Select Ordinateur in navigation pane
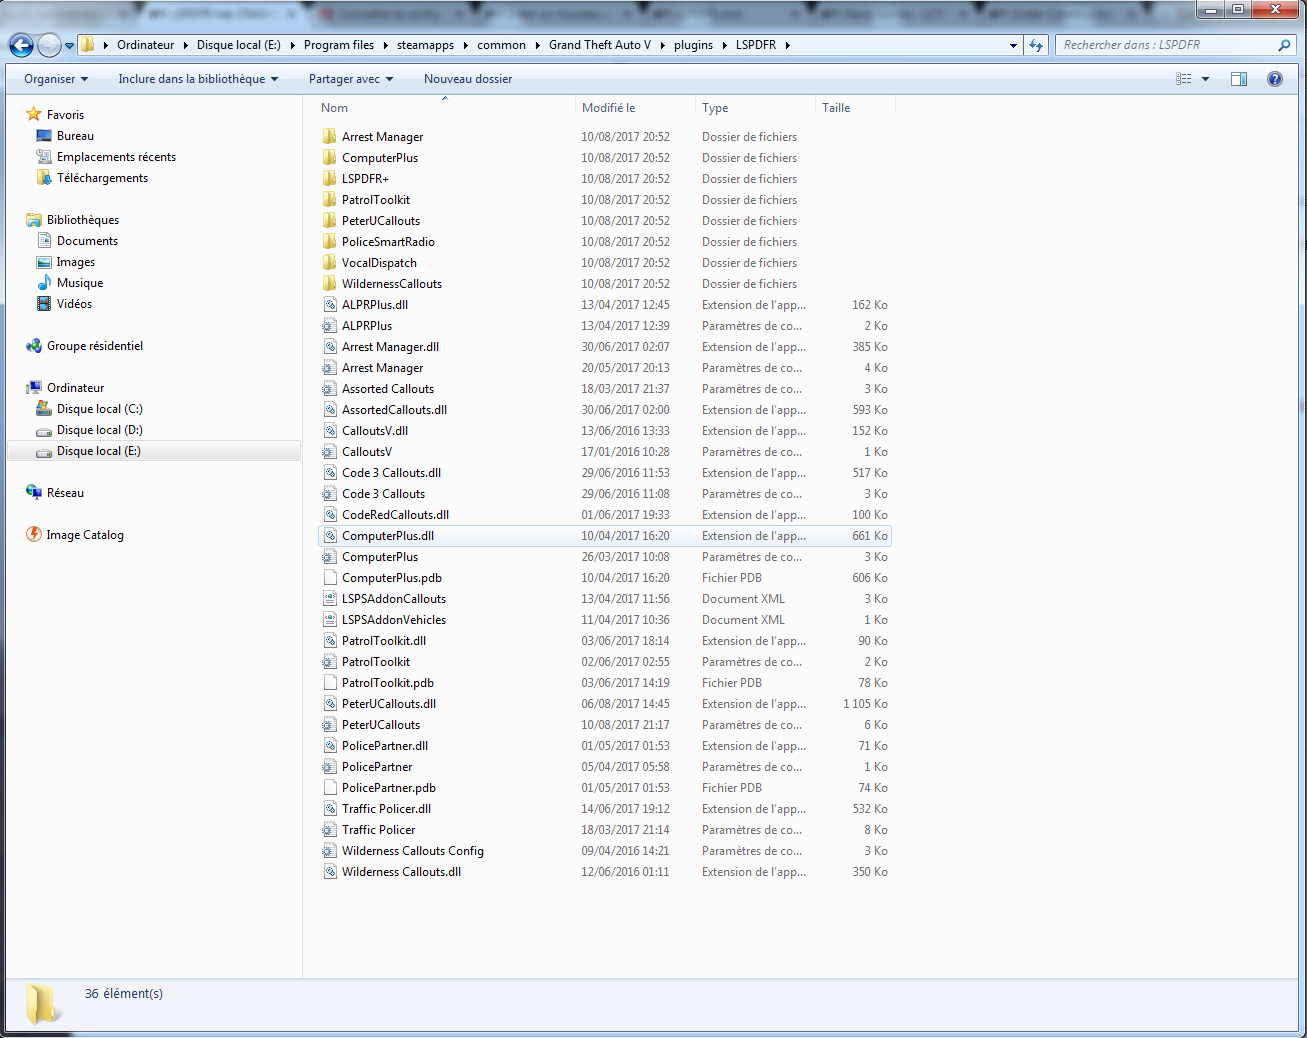The height and width of the screenshot is (1038, 1307). pyautogui.click(x=75, y=388)
